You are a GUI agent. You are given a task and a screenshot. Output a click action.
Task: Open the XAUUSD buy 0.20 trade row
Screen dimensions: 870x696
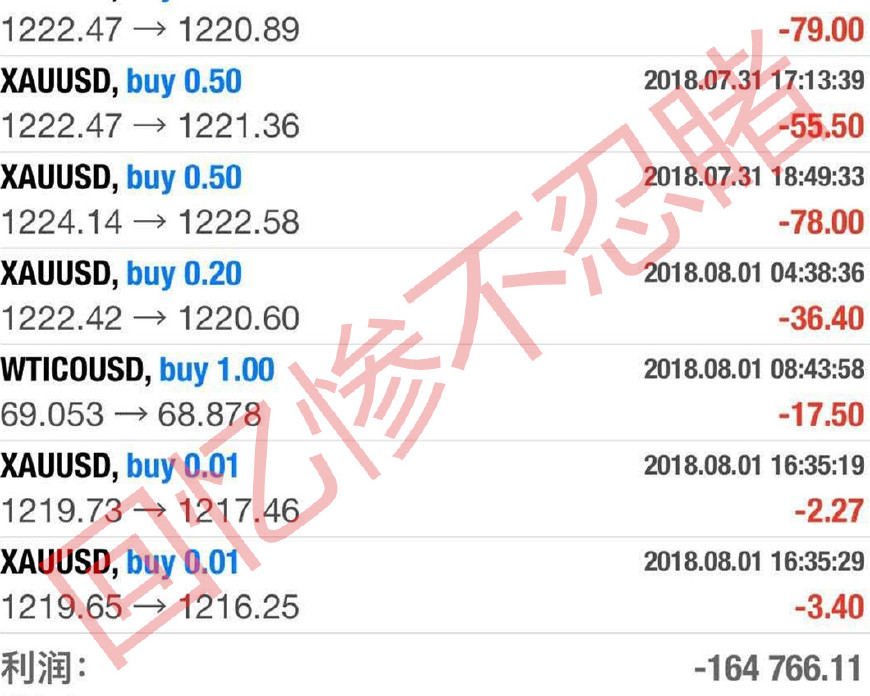pos(435,296)
